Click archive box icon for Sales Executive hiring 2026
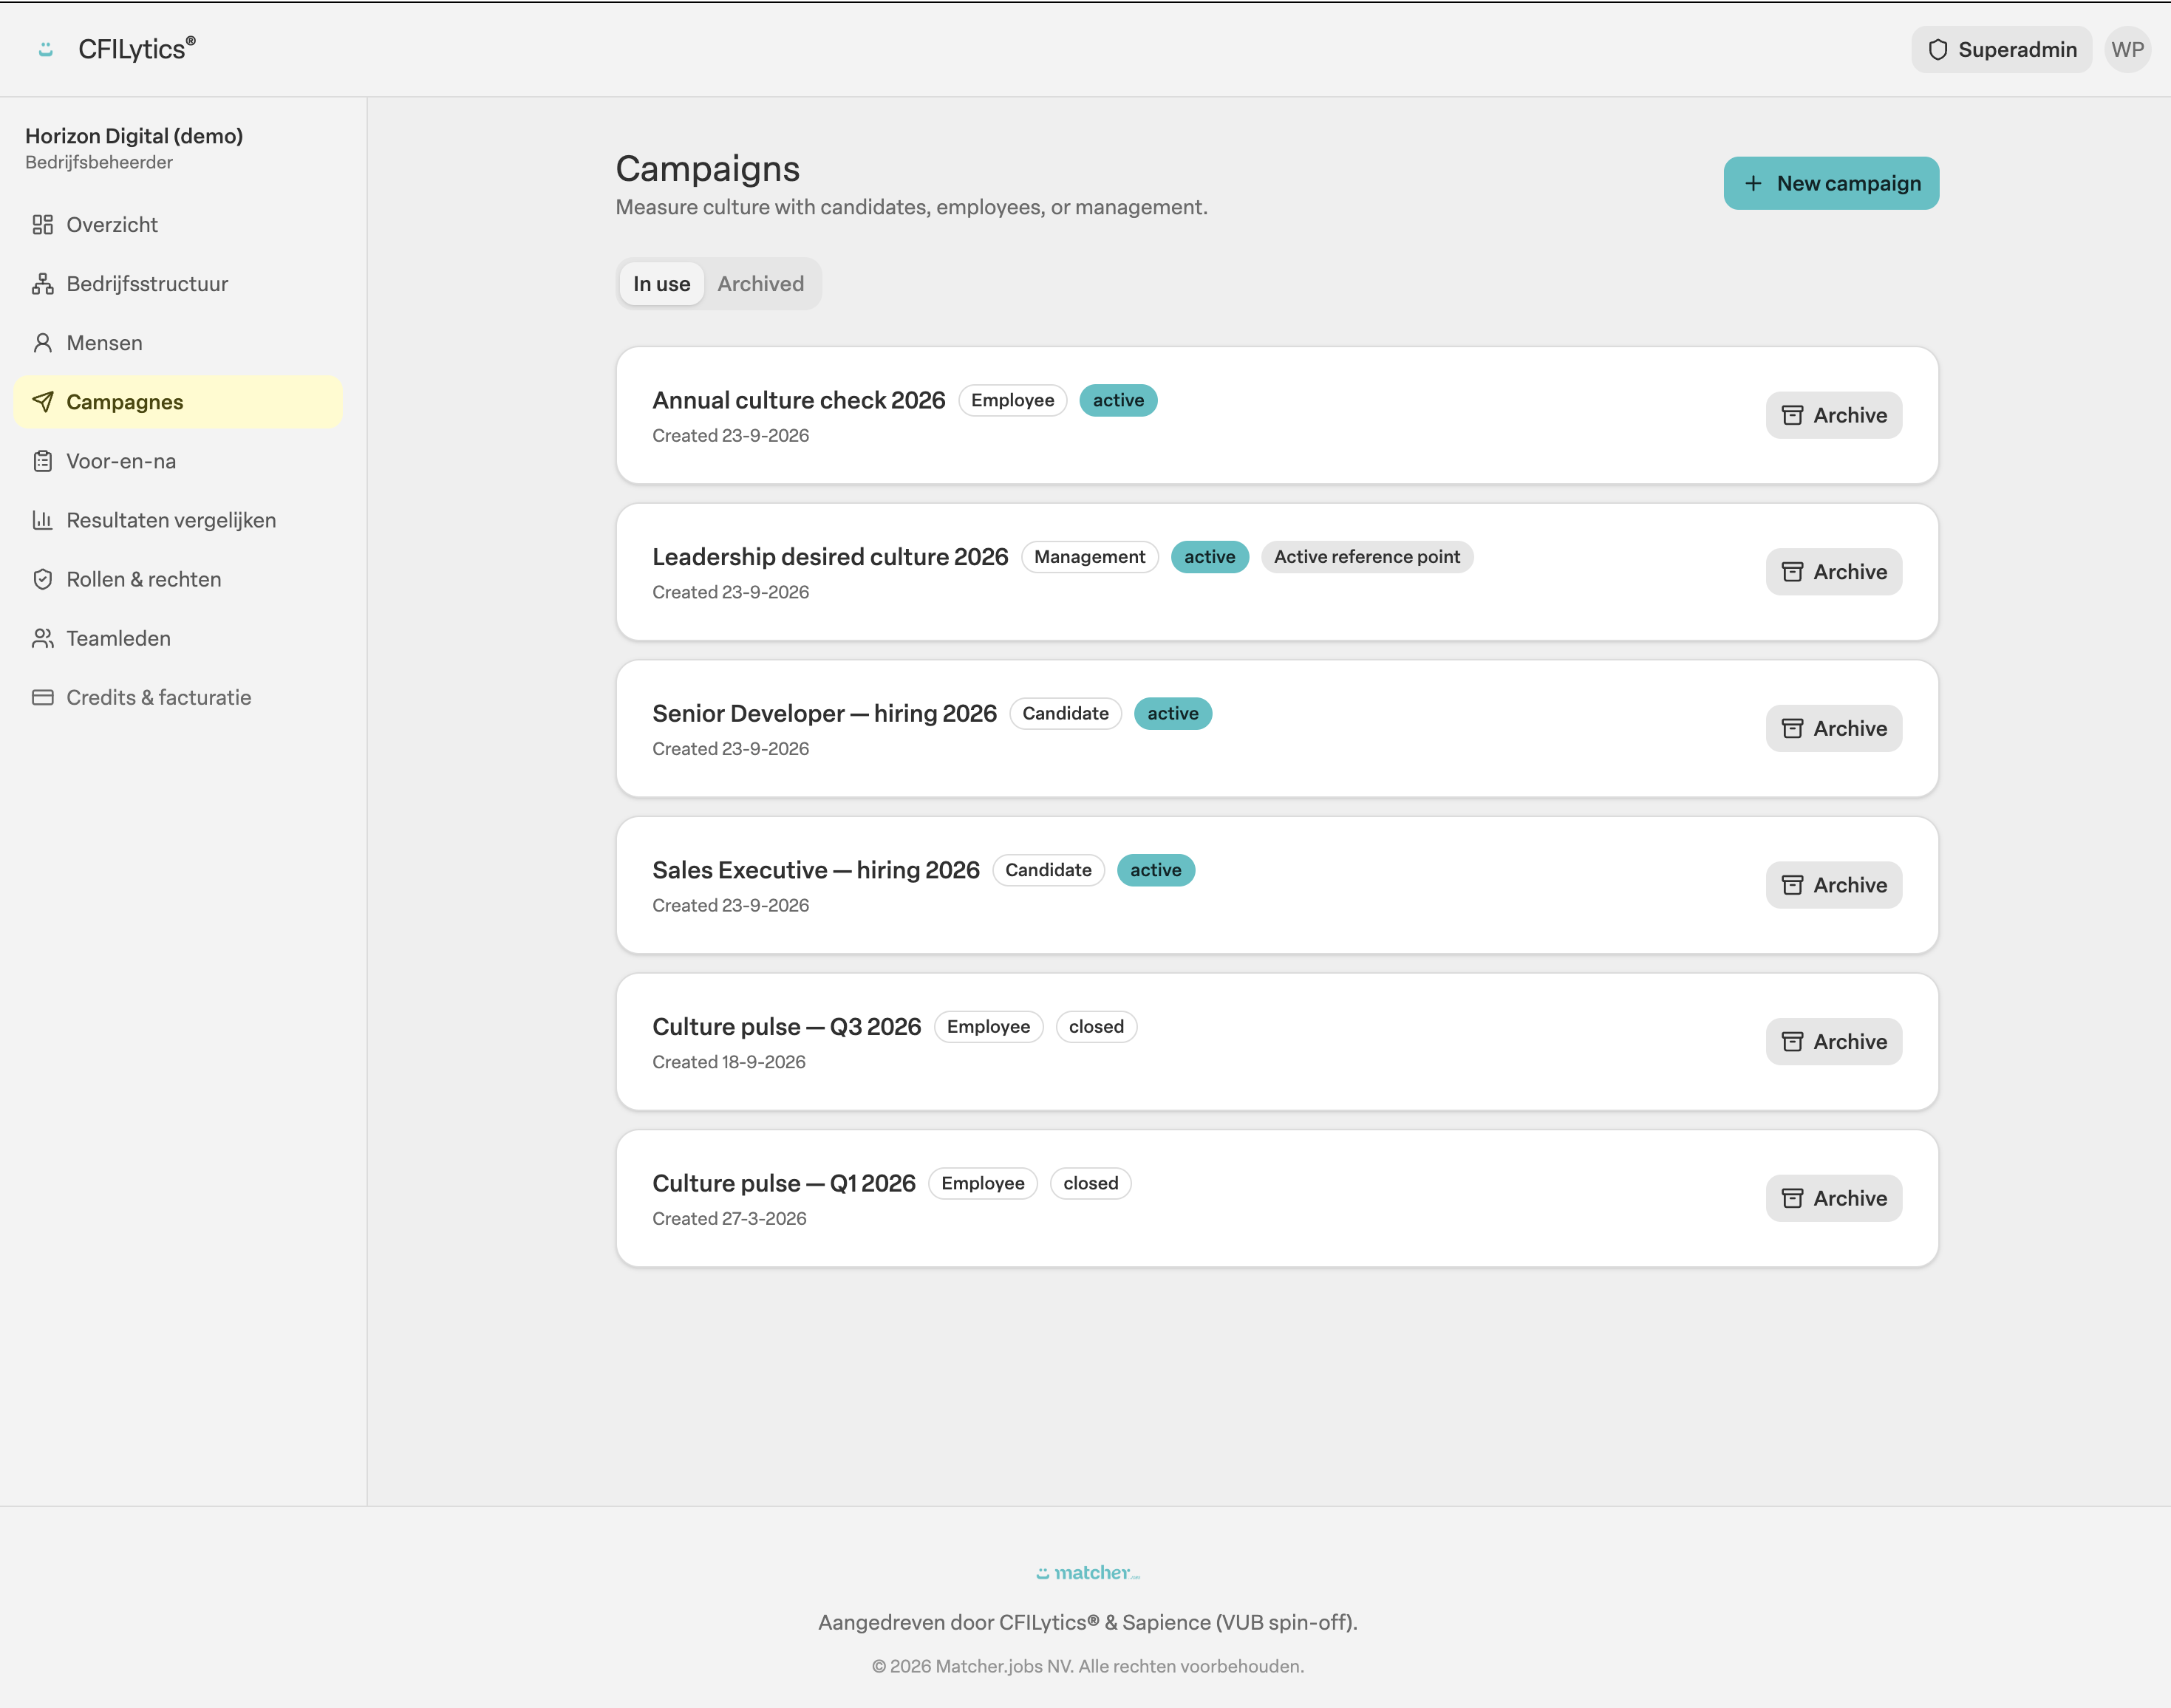Screen dimensions: 2171x1708 (1792, 886)
